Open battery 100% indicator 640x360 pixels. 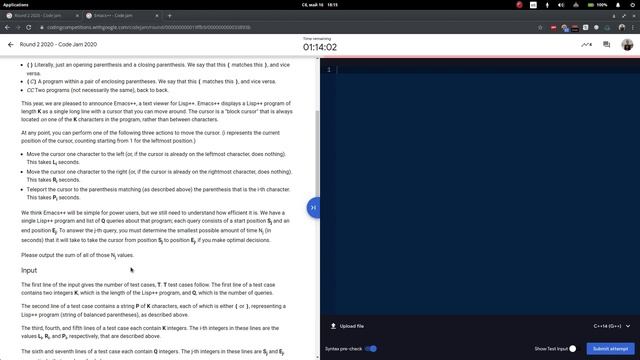598,5
